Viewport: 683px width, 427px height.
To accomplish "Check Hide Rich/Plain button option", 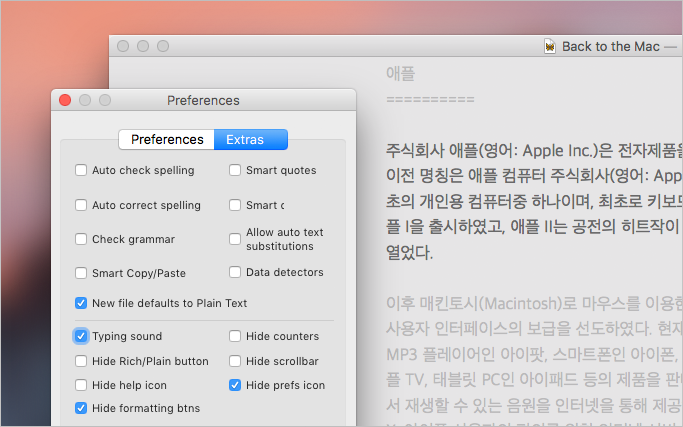I will pos(81,361).
